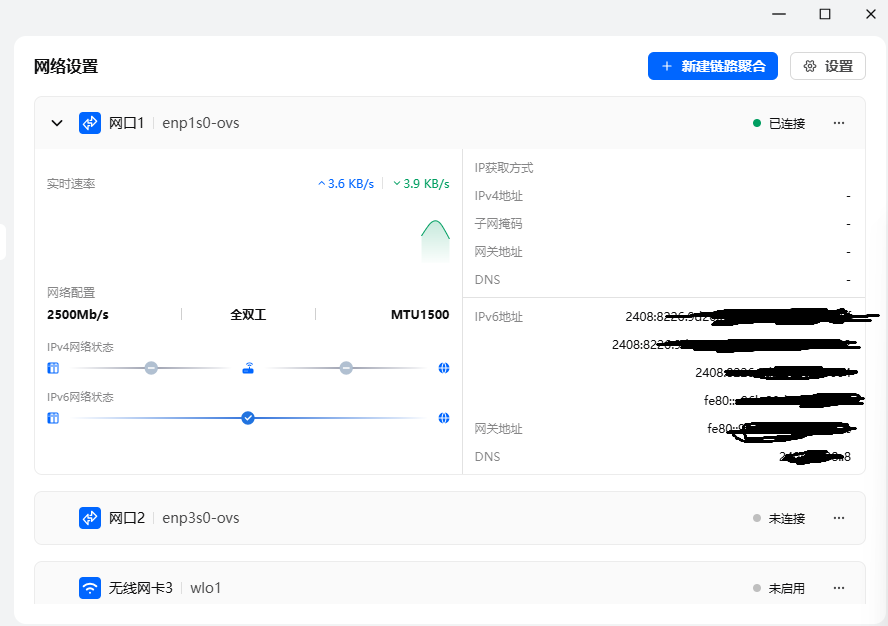Viewport: 888px width, 626px height.
Task: Click the globe icon in the IPv6网络状态 row
Action: point(444,418)
